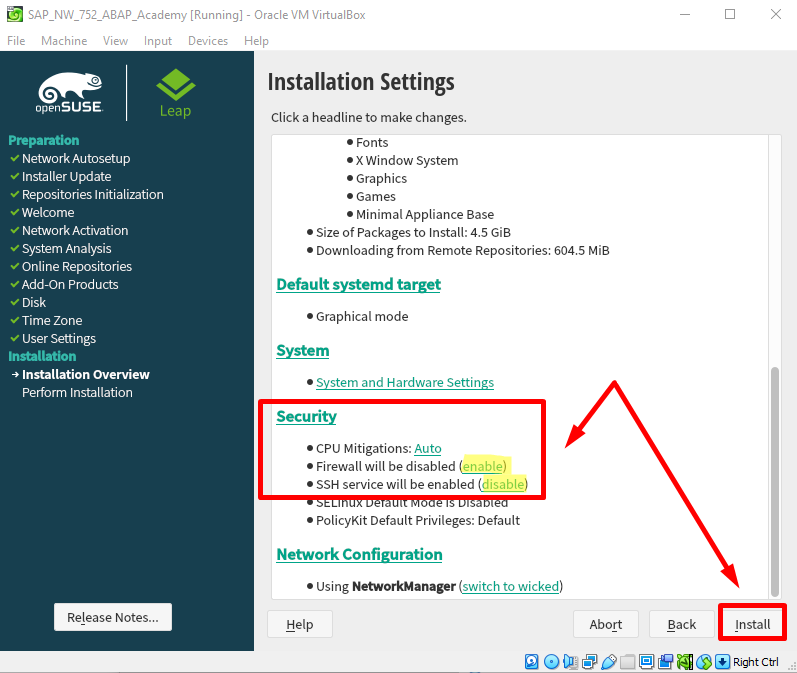Click 'Downloading from Remote Repositories' line
The image size is (797, 673).
[463, 250]
